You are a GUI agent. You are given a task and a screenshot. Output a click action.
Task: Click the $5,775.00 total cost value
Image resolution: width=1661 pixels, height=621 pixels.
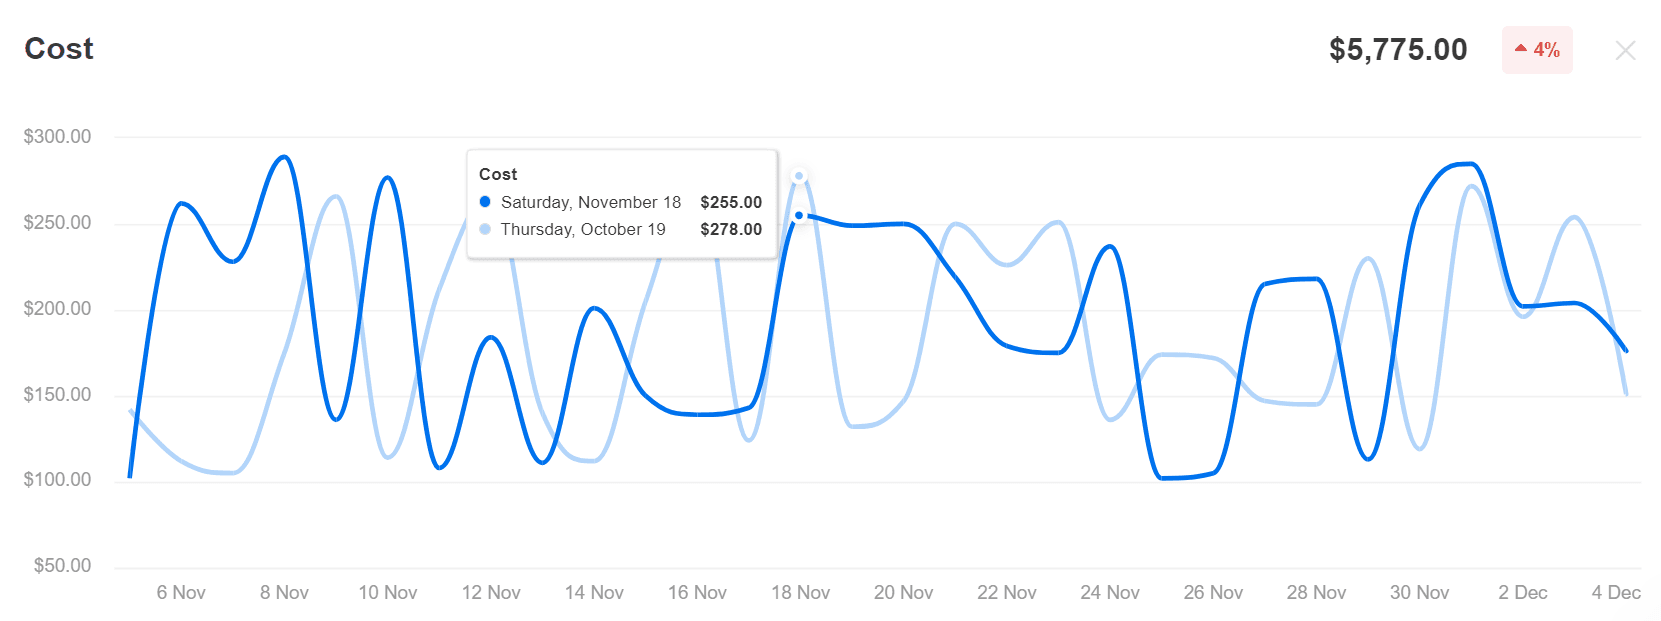point(1398,50)
